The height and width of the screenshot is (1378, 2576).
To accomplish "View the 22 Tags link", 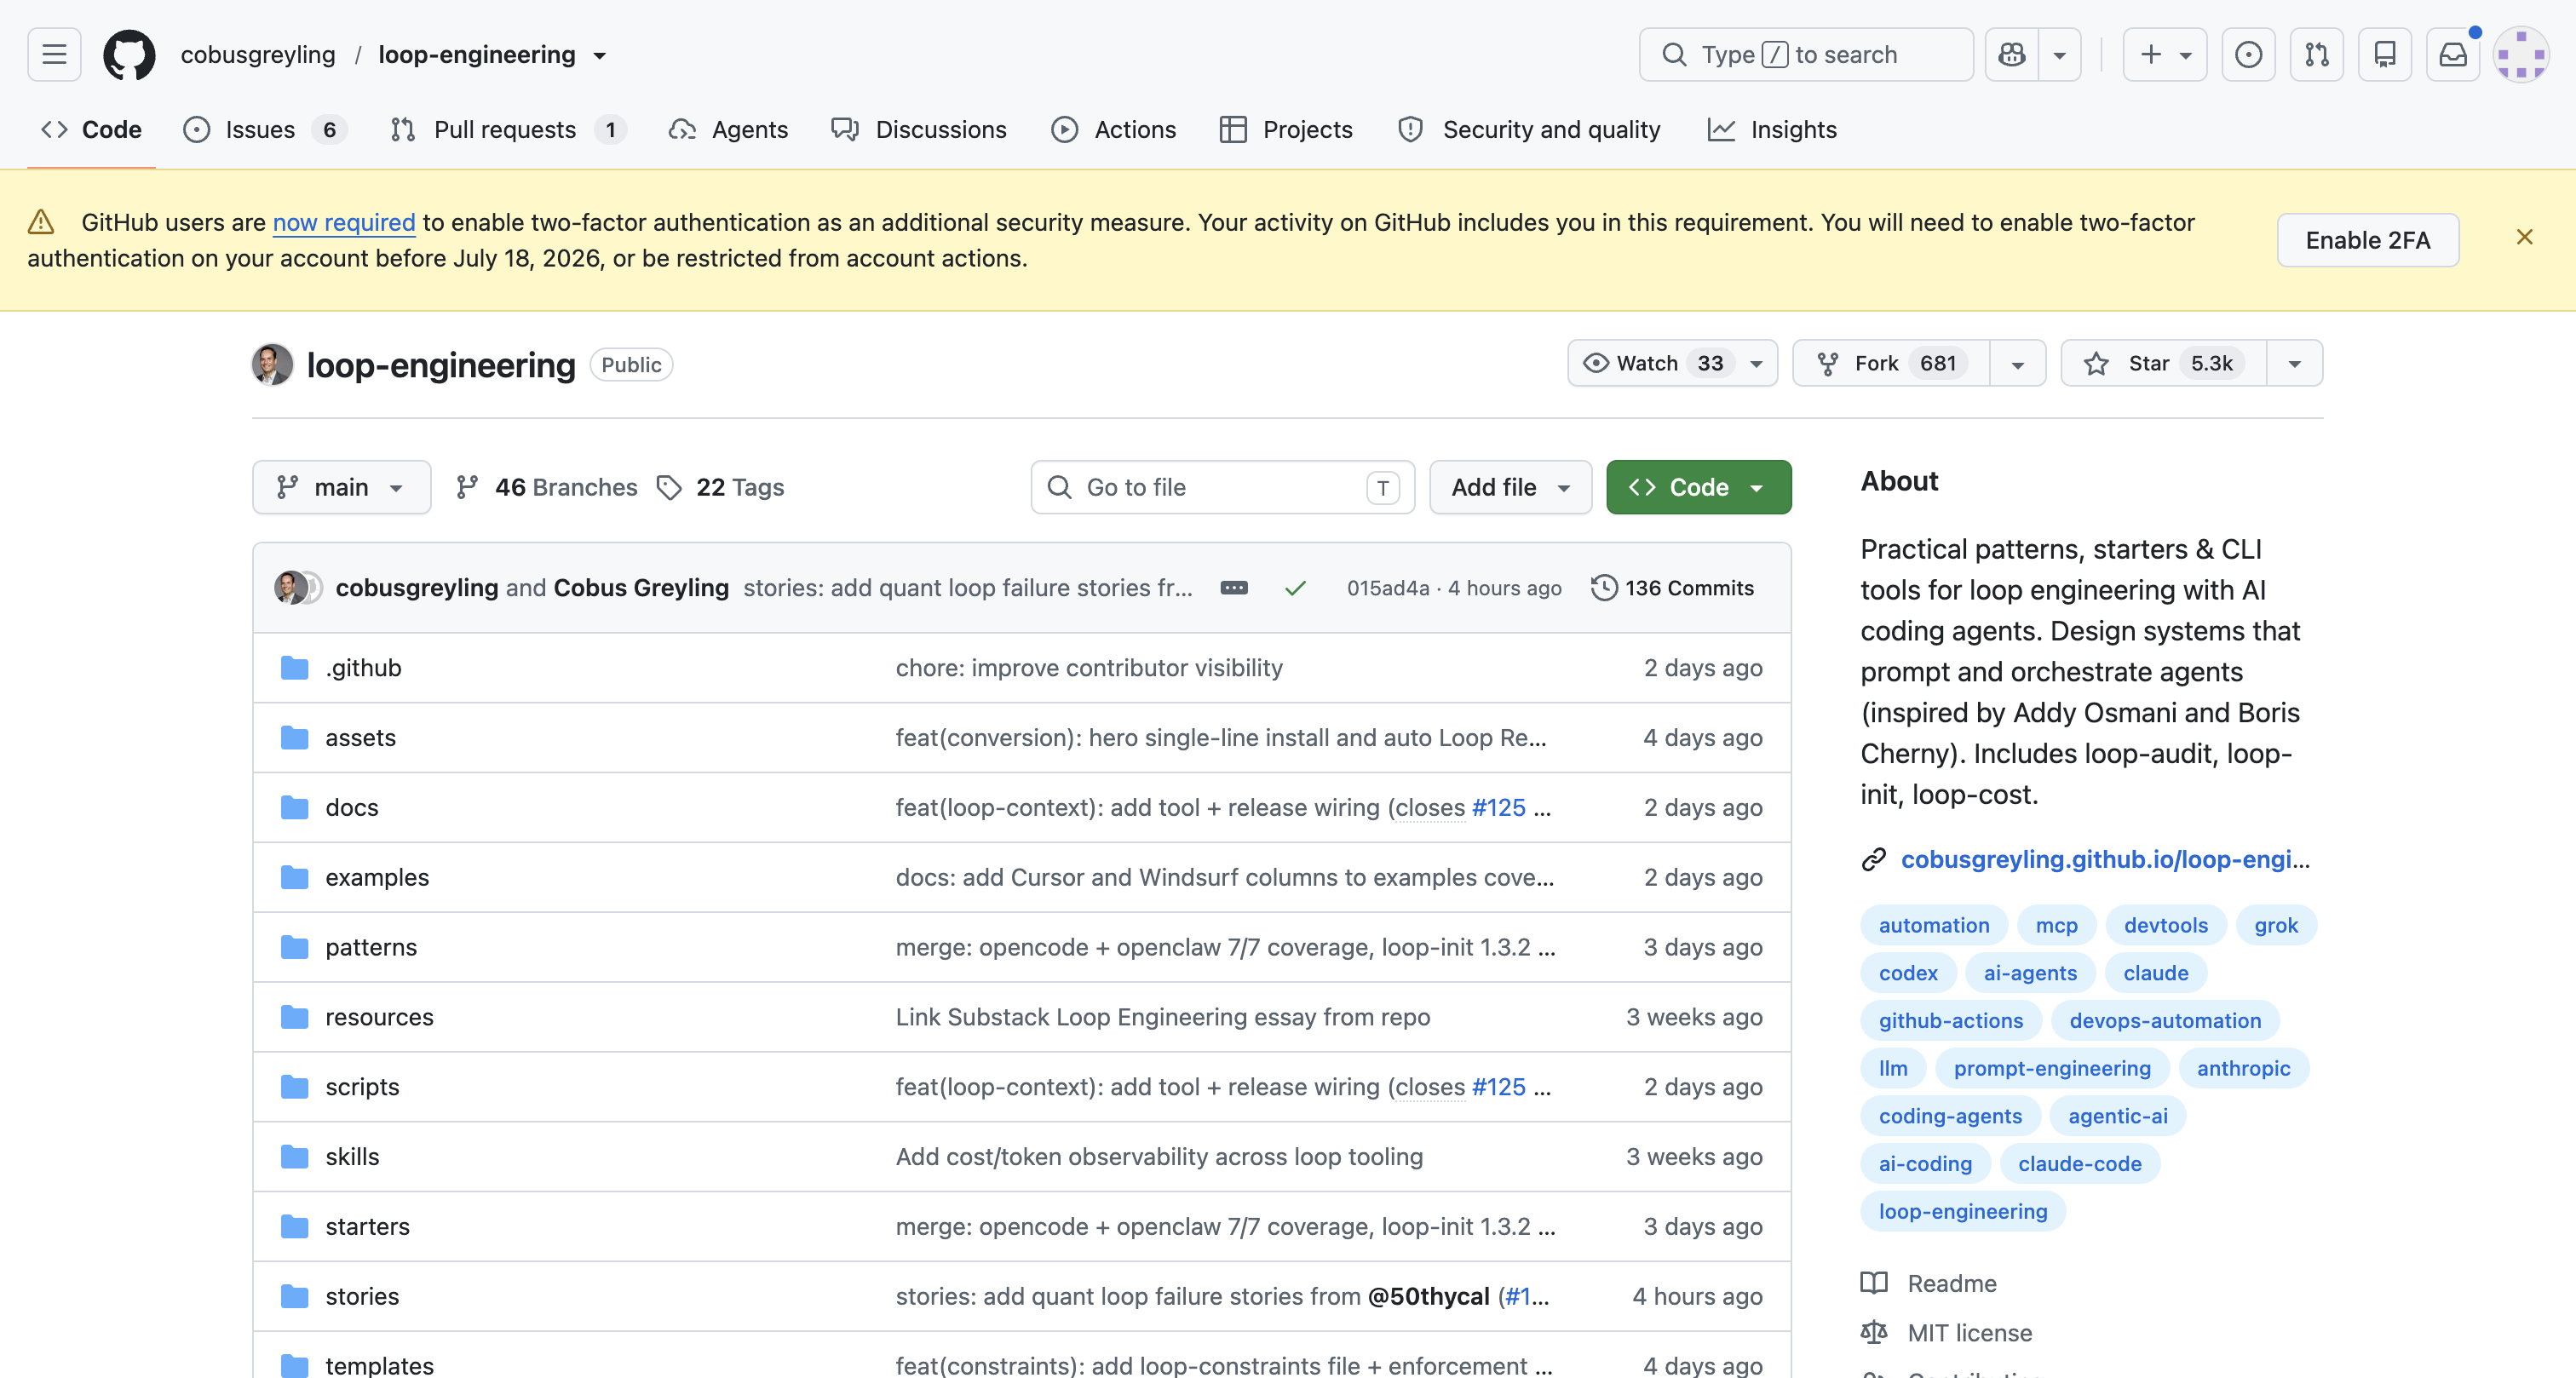I will point(720,487).
